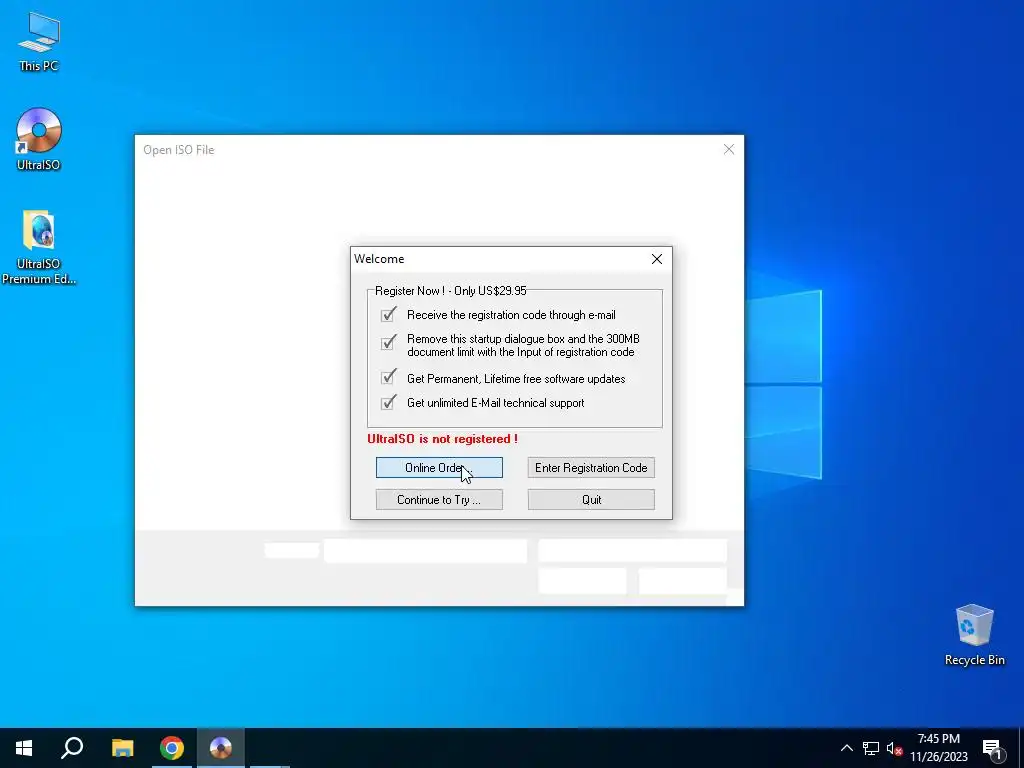This screenshot has height=768, width=1024.
Task: Toggle 'Get Permanent, Lifetime free' checkmark
Action: 389,377
